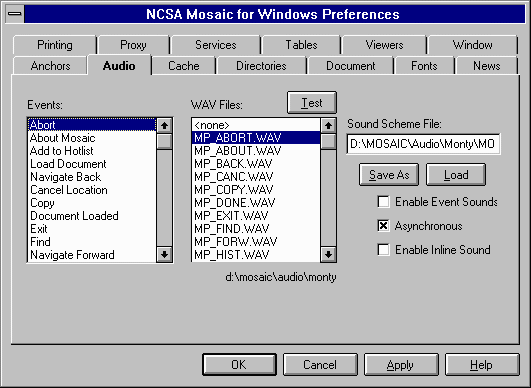
Task: Switch to the News tab
Action: click(487, 66)
